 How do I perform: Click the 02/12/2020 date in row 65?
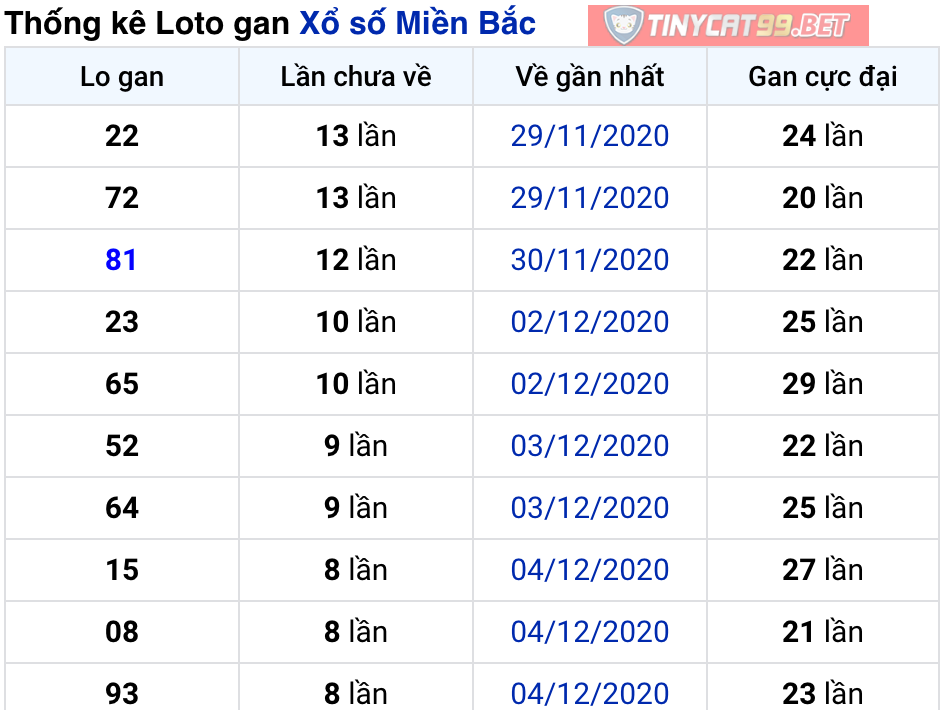(x=590, y=384)
